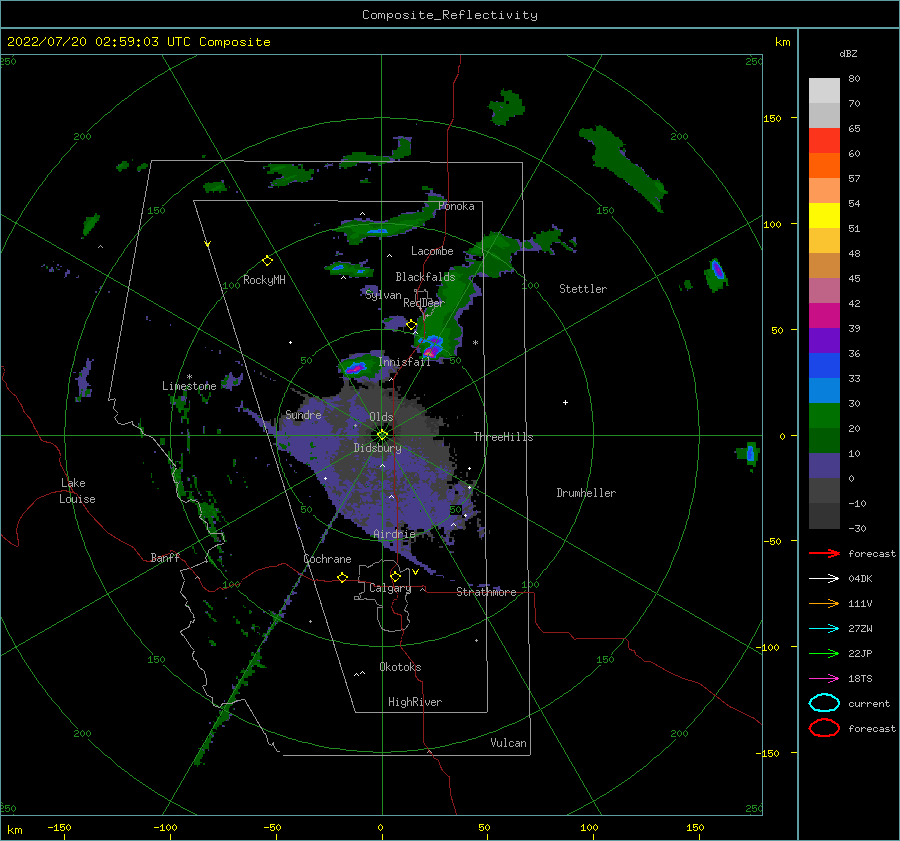Select the green 22JP arrow legend entry
900x841 pixels.
pyautogui.click(x=824, y=653)
